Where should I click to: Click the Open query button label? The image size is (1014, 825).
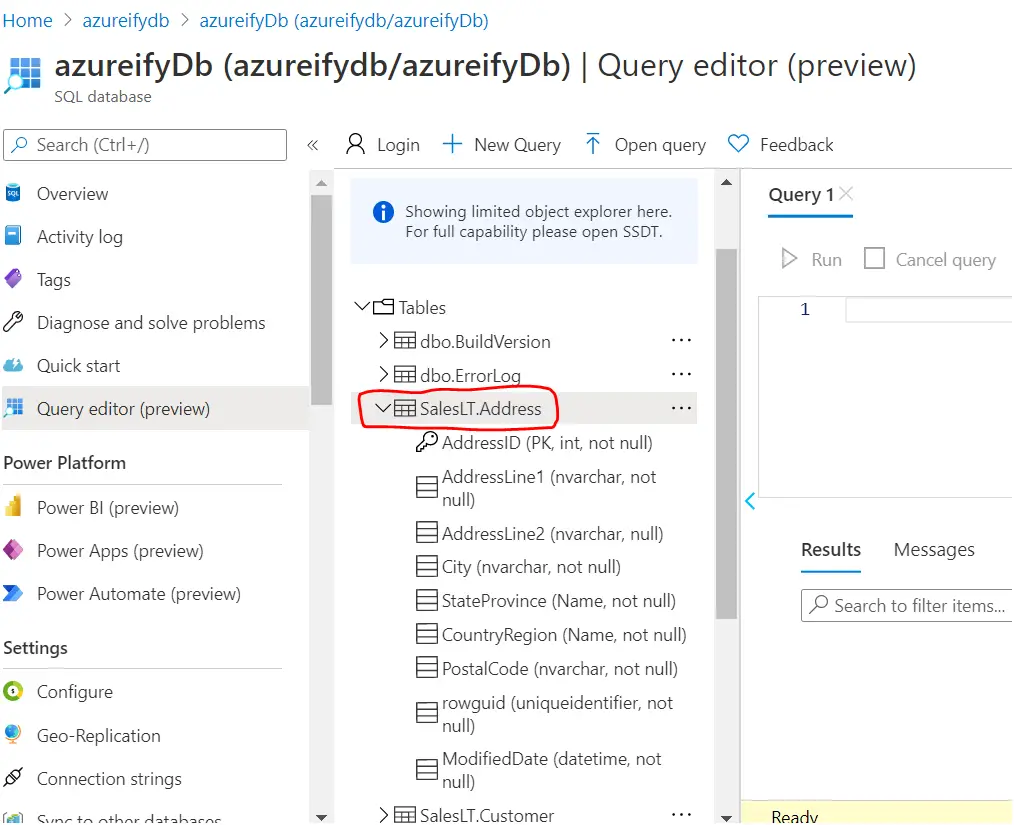pos(660,145)
